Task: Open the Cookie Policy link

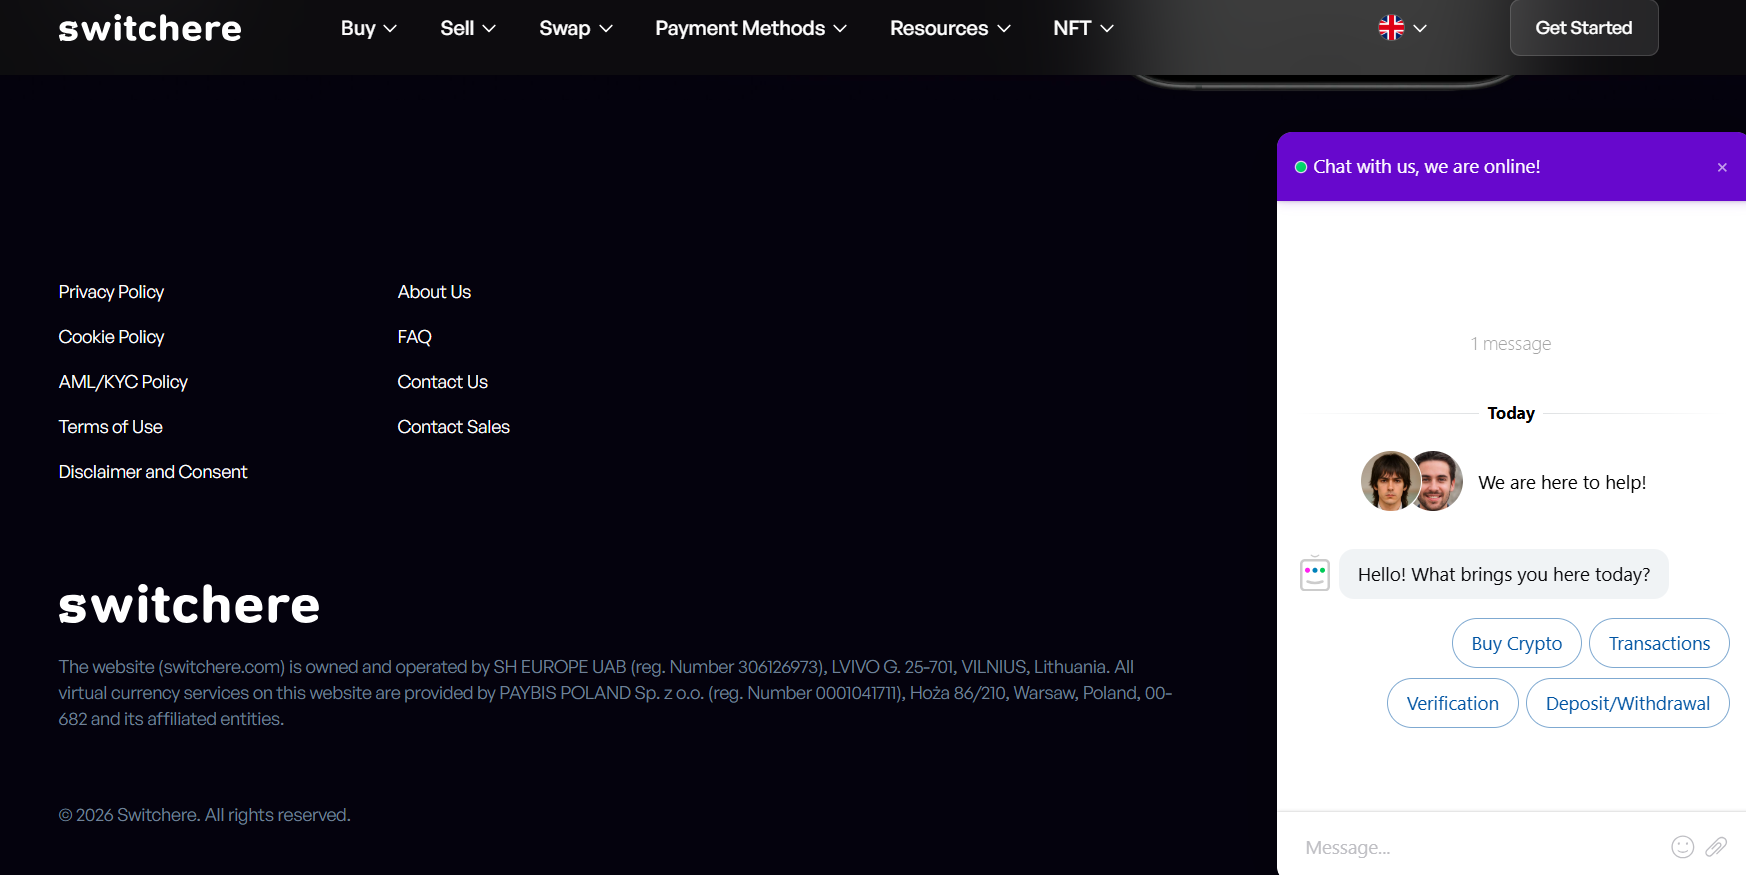Action: click(x=111, y=337)
